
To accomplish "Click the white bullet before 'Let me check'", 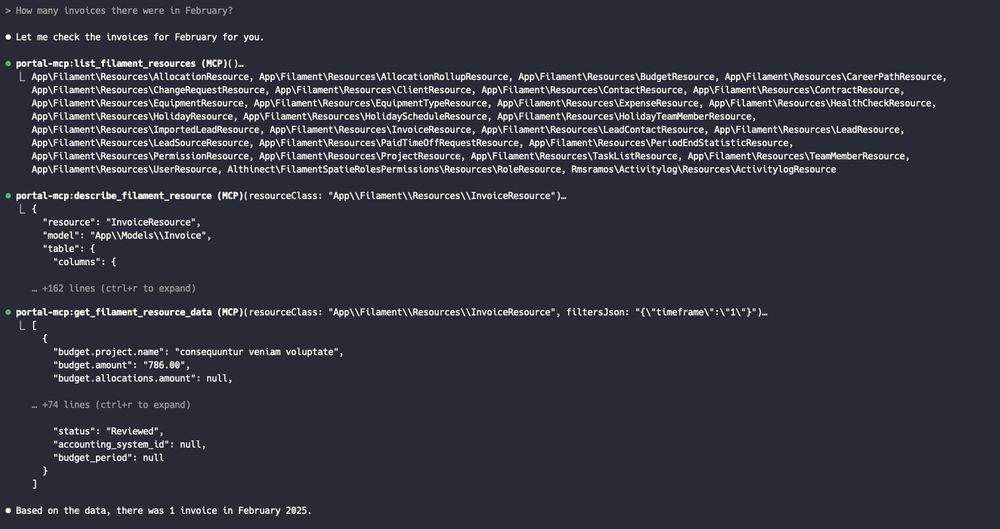I will click(8, 37).
